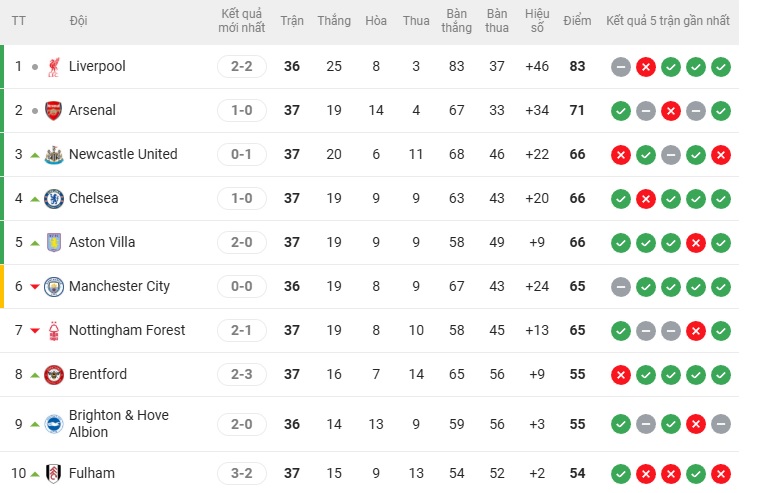Click the Arsenal club crest icon
Viewport: 758px width, 493px height.
click(x=54, y=111)
